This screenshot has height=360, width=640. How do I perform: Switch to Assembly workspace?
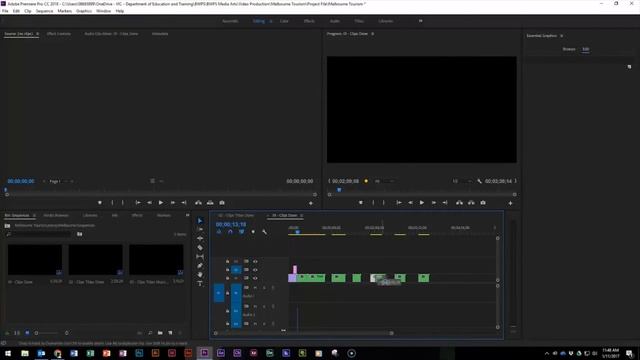(x=230, y=21)
